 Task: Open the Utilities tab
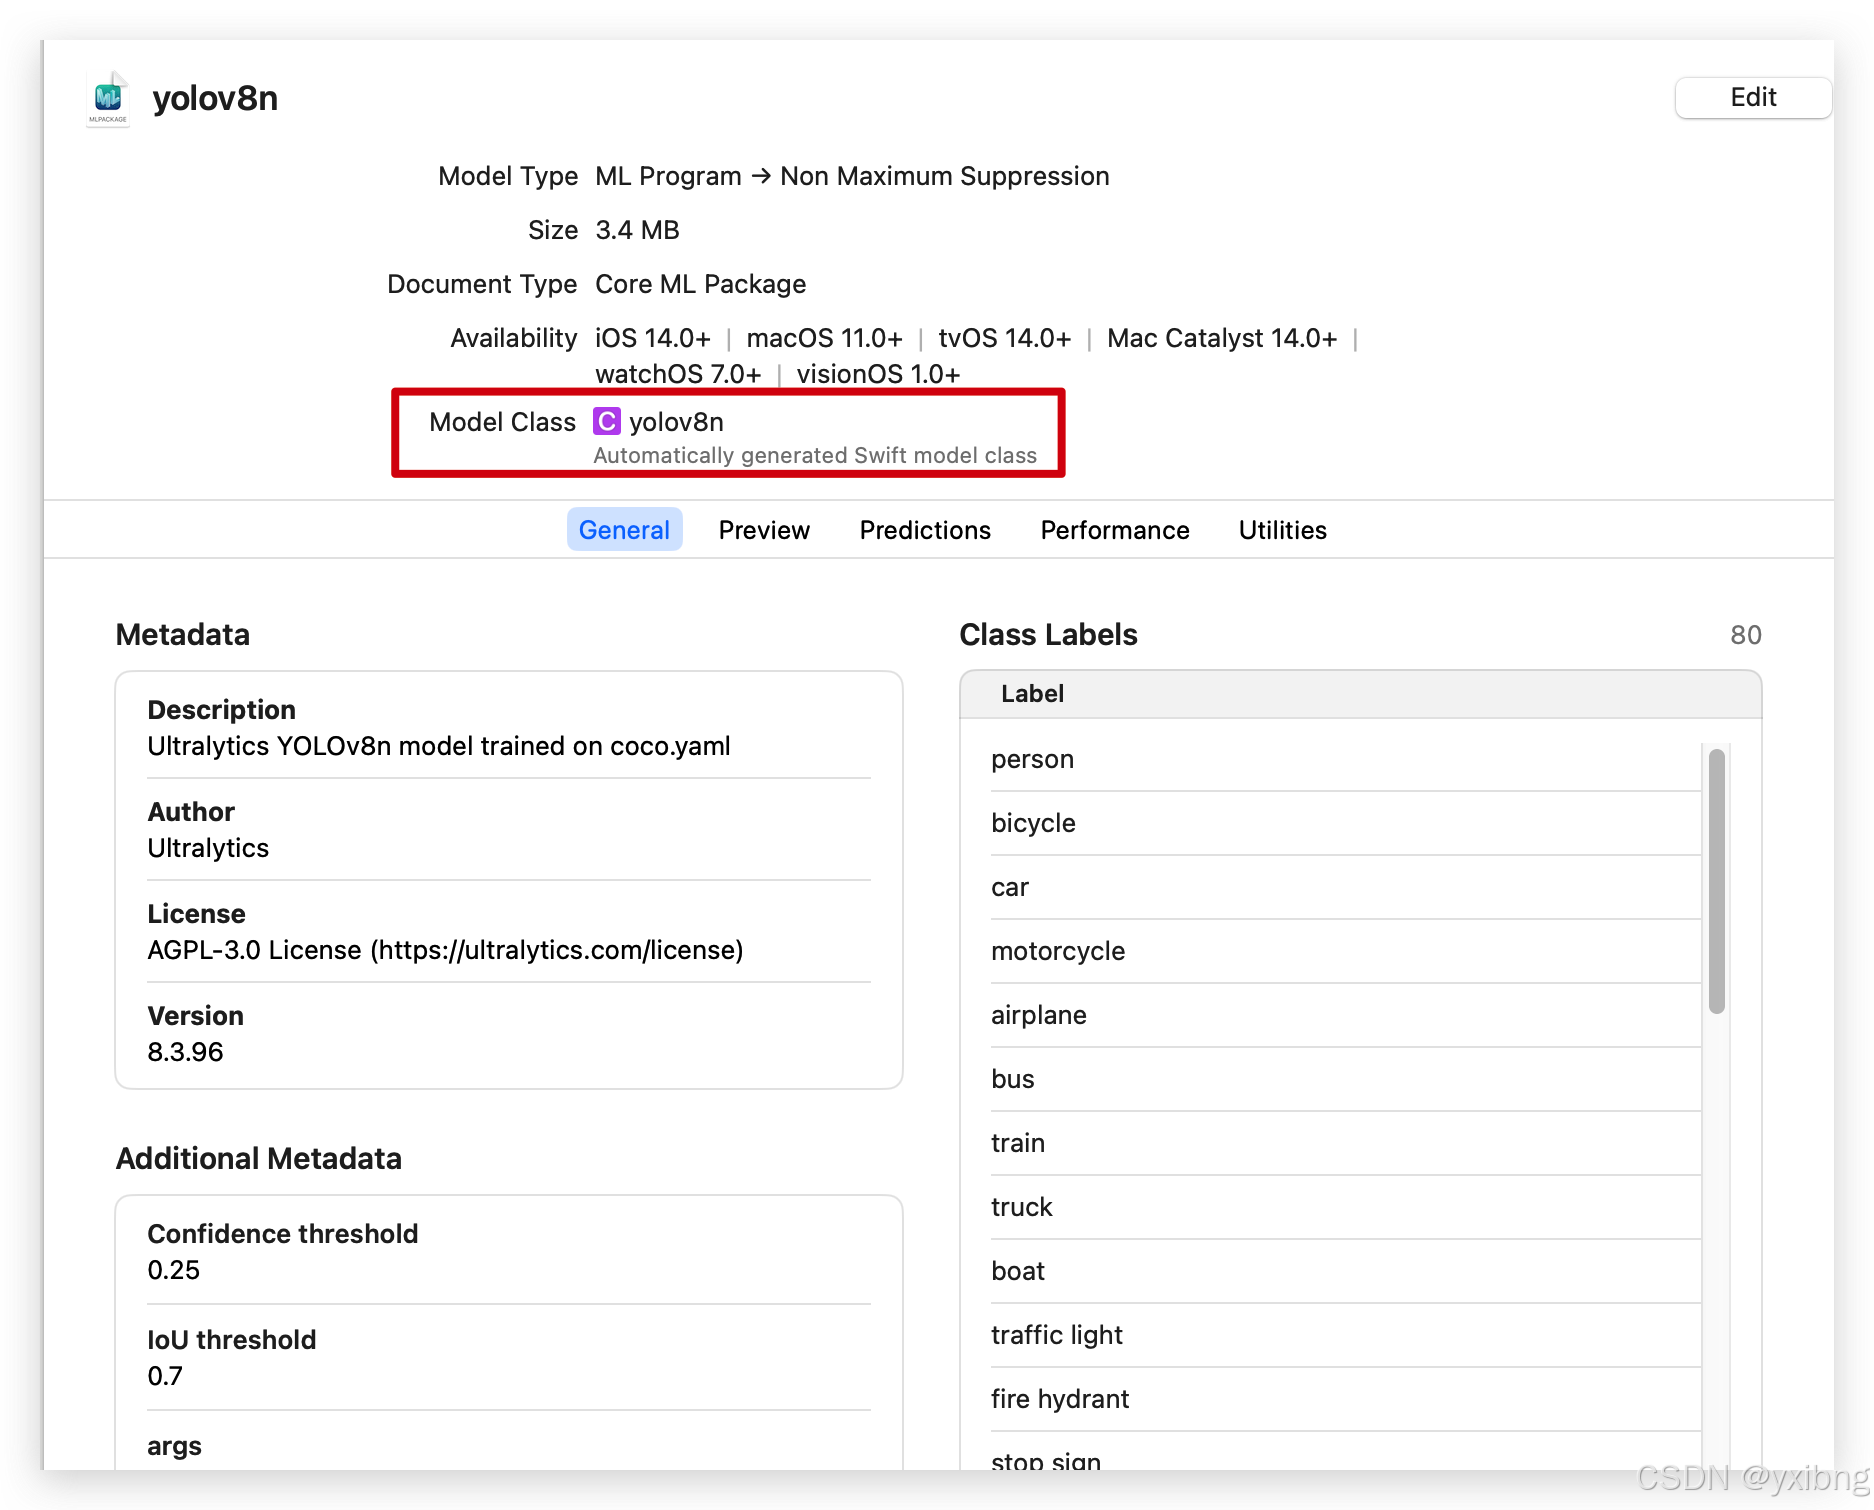click(1282, 529)
